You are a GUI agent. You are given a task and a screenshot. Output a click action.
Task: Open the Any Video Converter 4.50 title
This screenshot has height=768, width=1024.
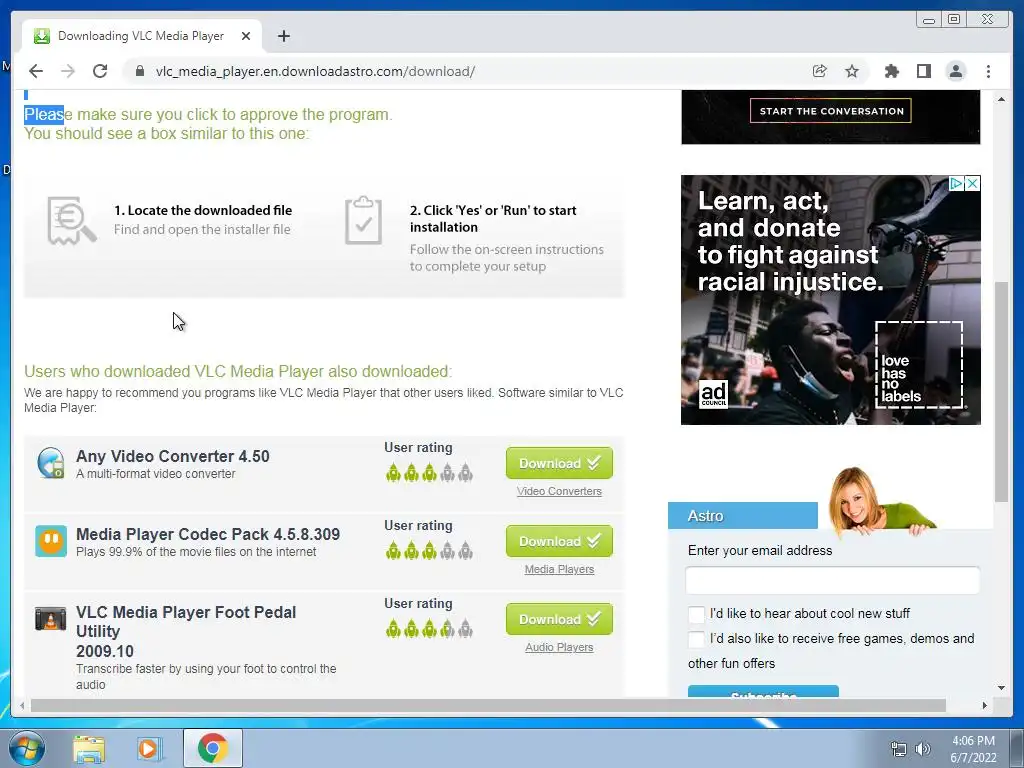click(x=172, y=456)
